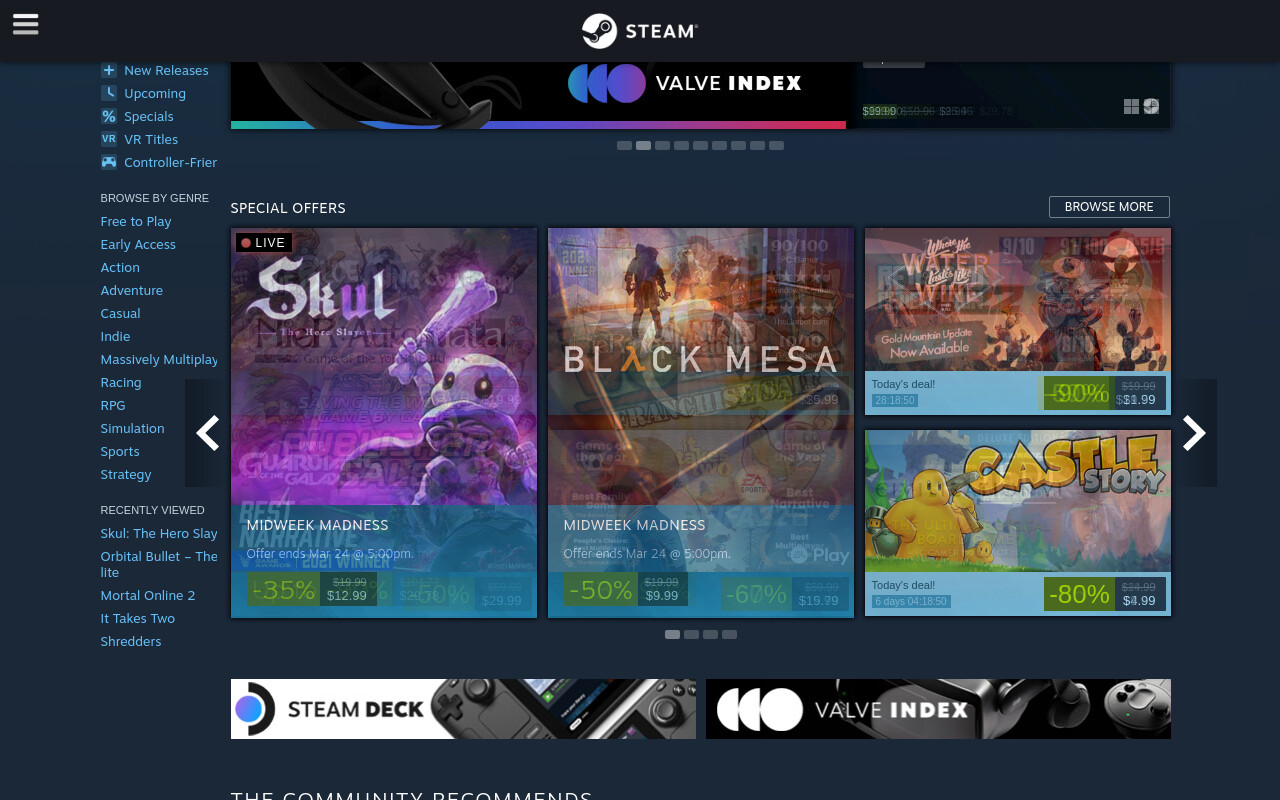1280x800 pixels.
Task: Open recently viewed Orbital Bullet
Action: point(159,564)
